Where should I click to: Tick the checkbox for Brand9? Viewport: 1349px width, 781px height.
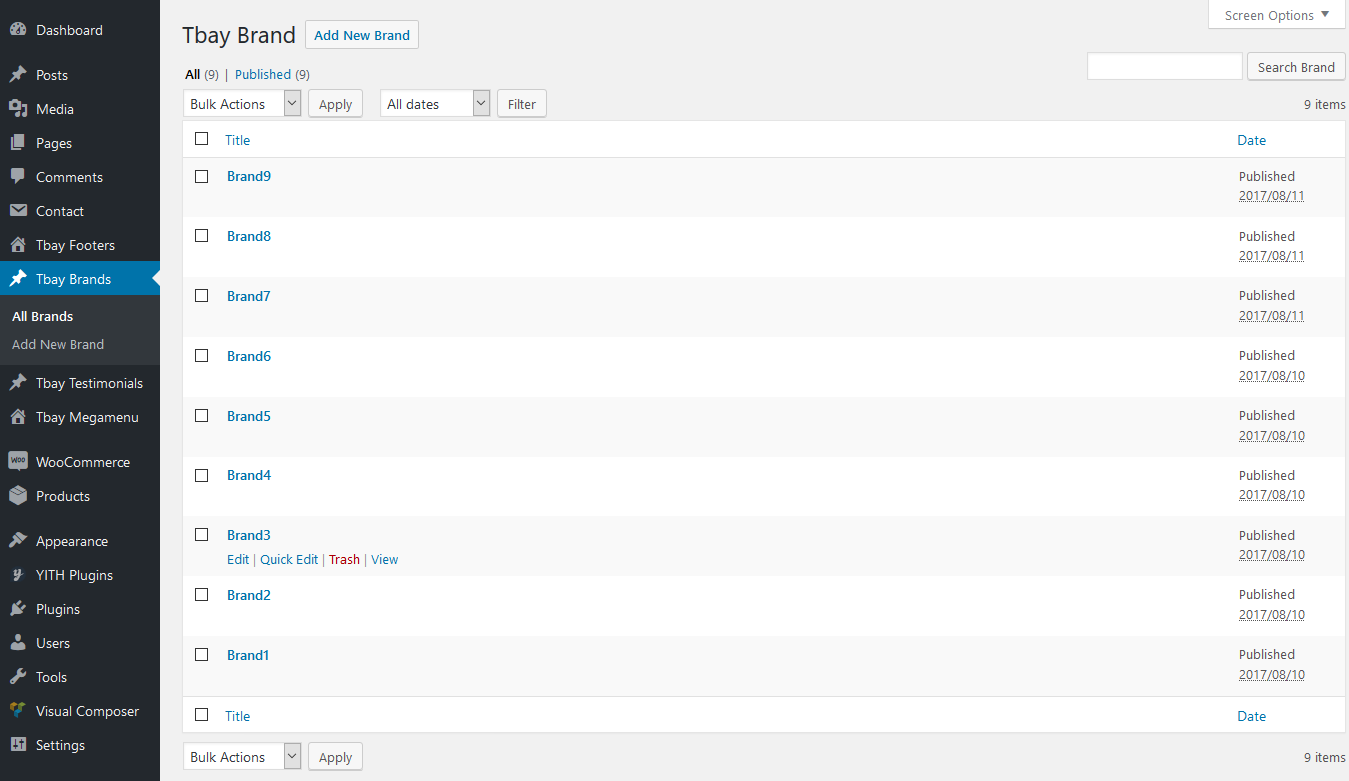(x=202, y=177)
